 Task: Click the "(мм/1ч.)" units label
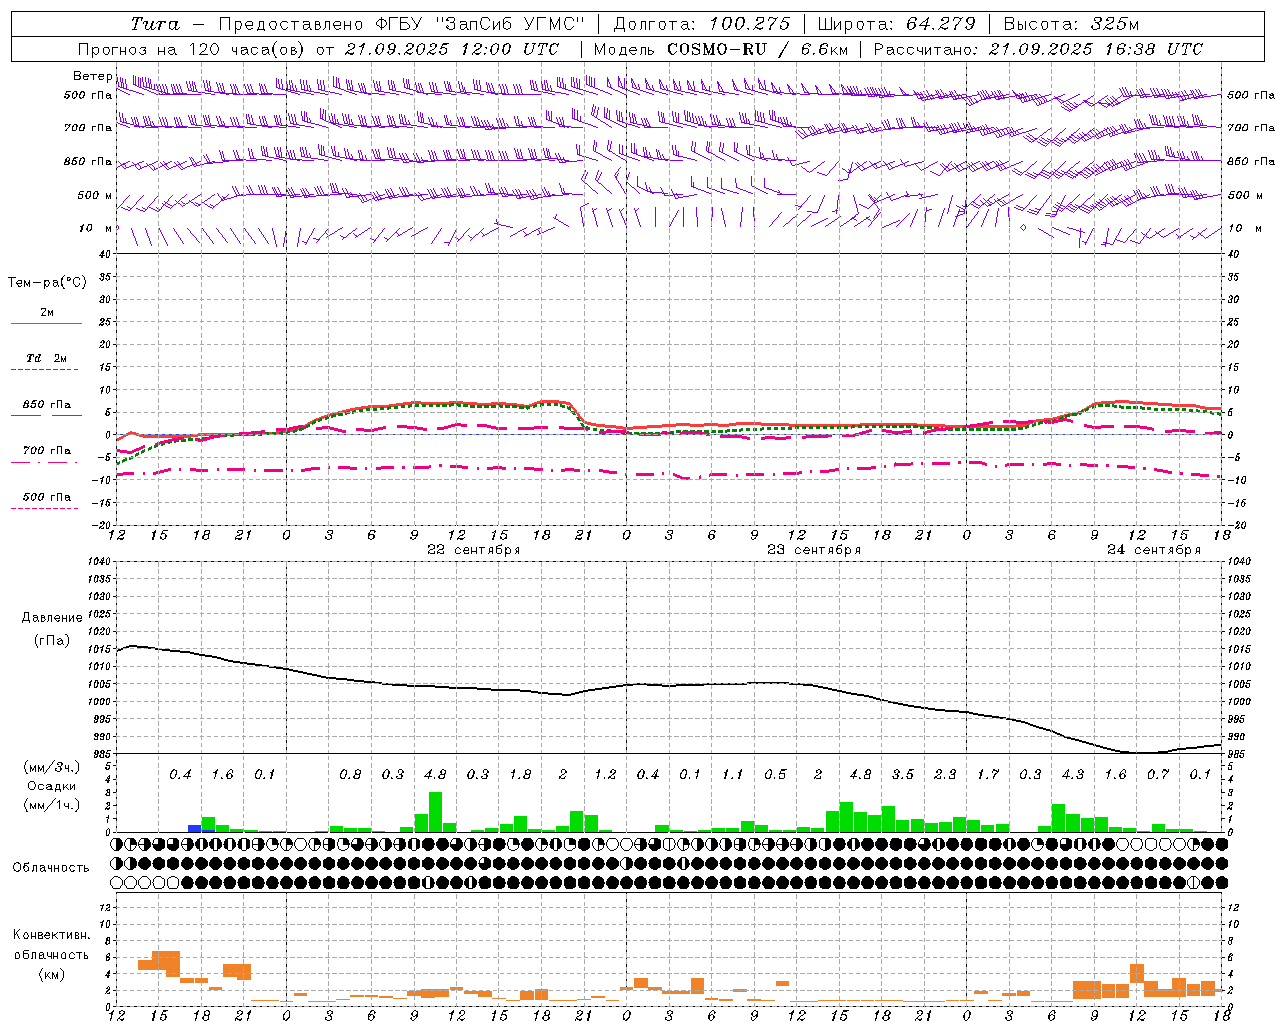52,805
